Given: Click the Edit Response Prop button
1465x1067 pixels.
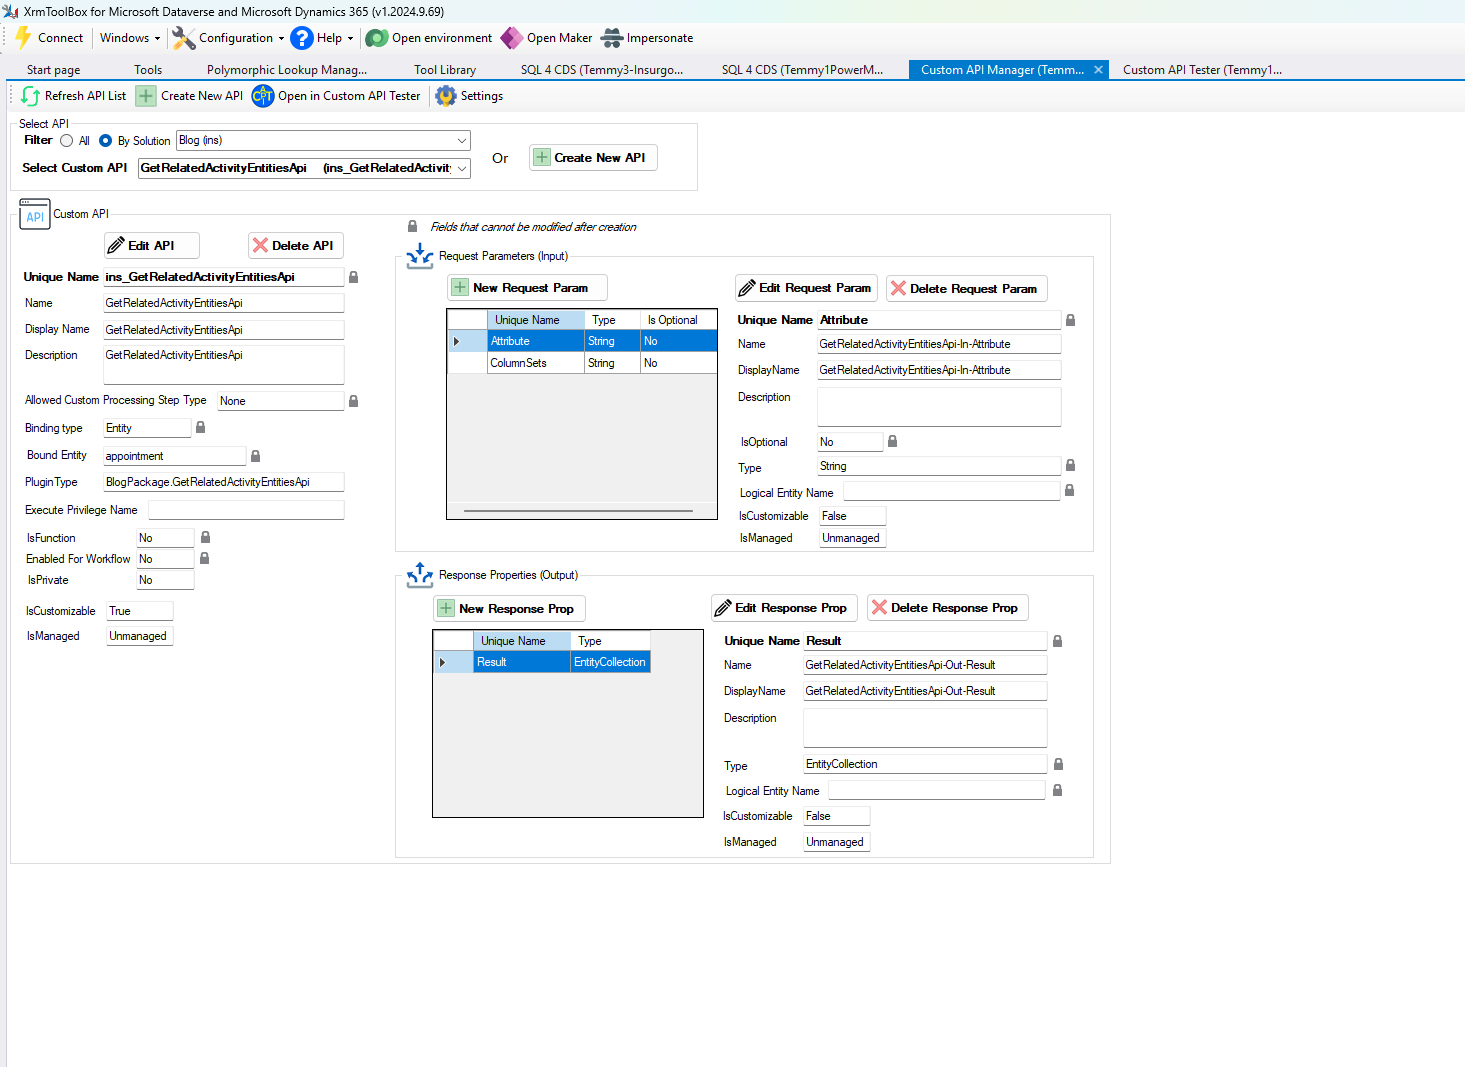Looking at the screenshot, I should click(782, 607).
